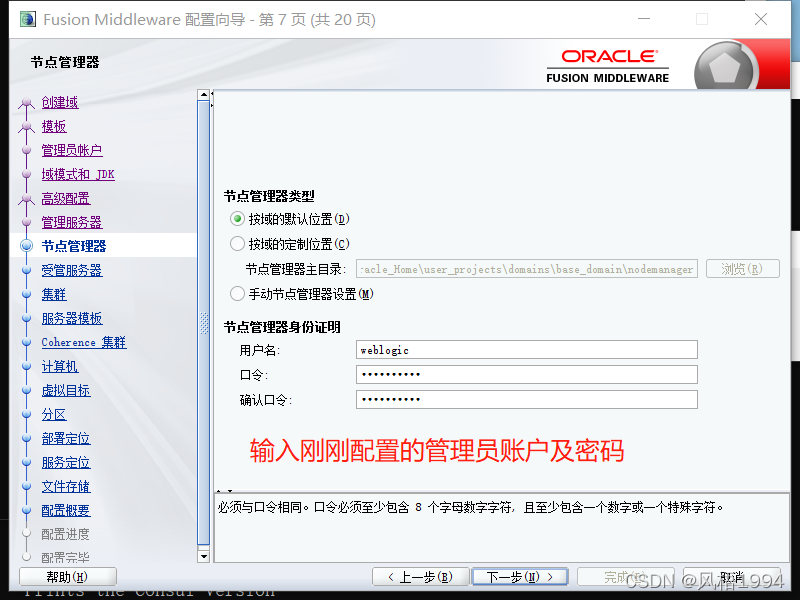Click the 帮助(H) help button
The image size is (800, 600).
(67, 577)
